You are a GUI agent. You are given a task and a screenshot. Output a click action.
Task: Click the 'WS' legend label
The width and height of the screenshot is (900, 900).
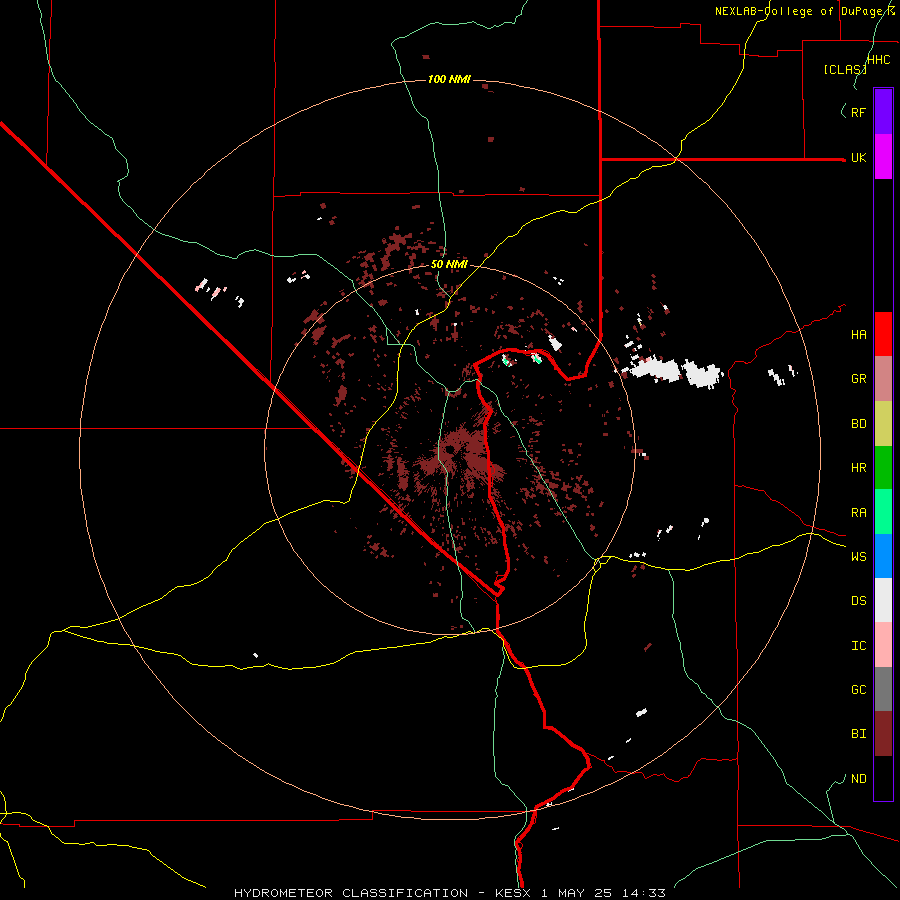click(x=858, y=557)
